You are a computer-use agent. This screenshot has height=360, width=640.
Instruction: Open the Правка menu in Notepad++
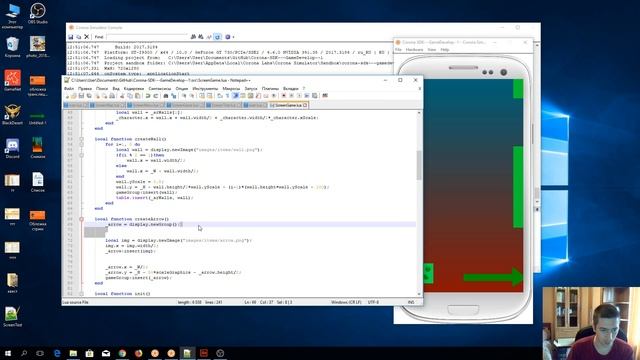click(85, 89)
